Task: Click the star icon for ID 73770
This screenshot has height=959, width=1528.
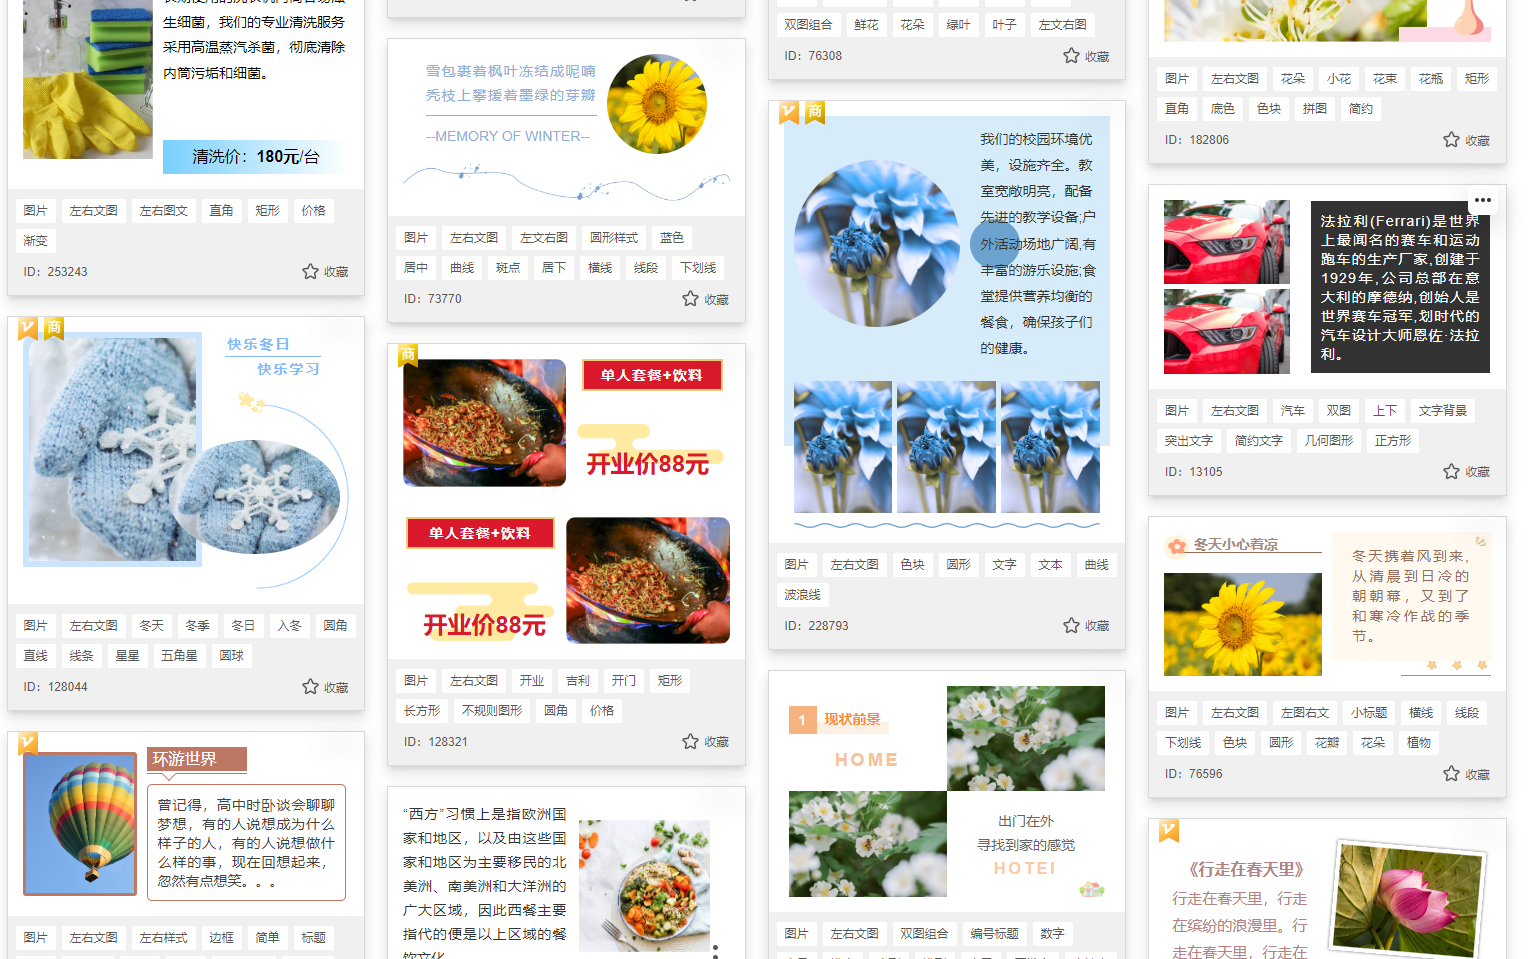Action: coord(691,299)
